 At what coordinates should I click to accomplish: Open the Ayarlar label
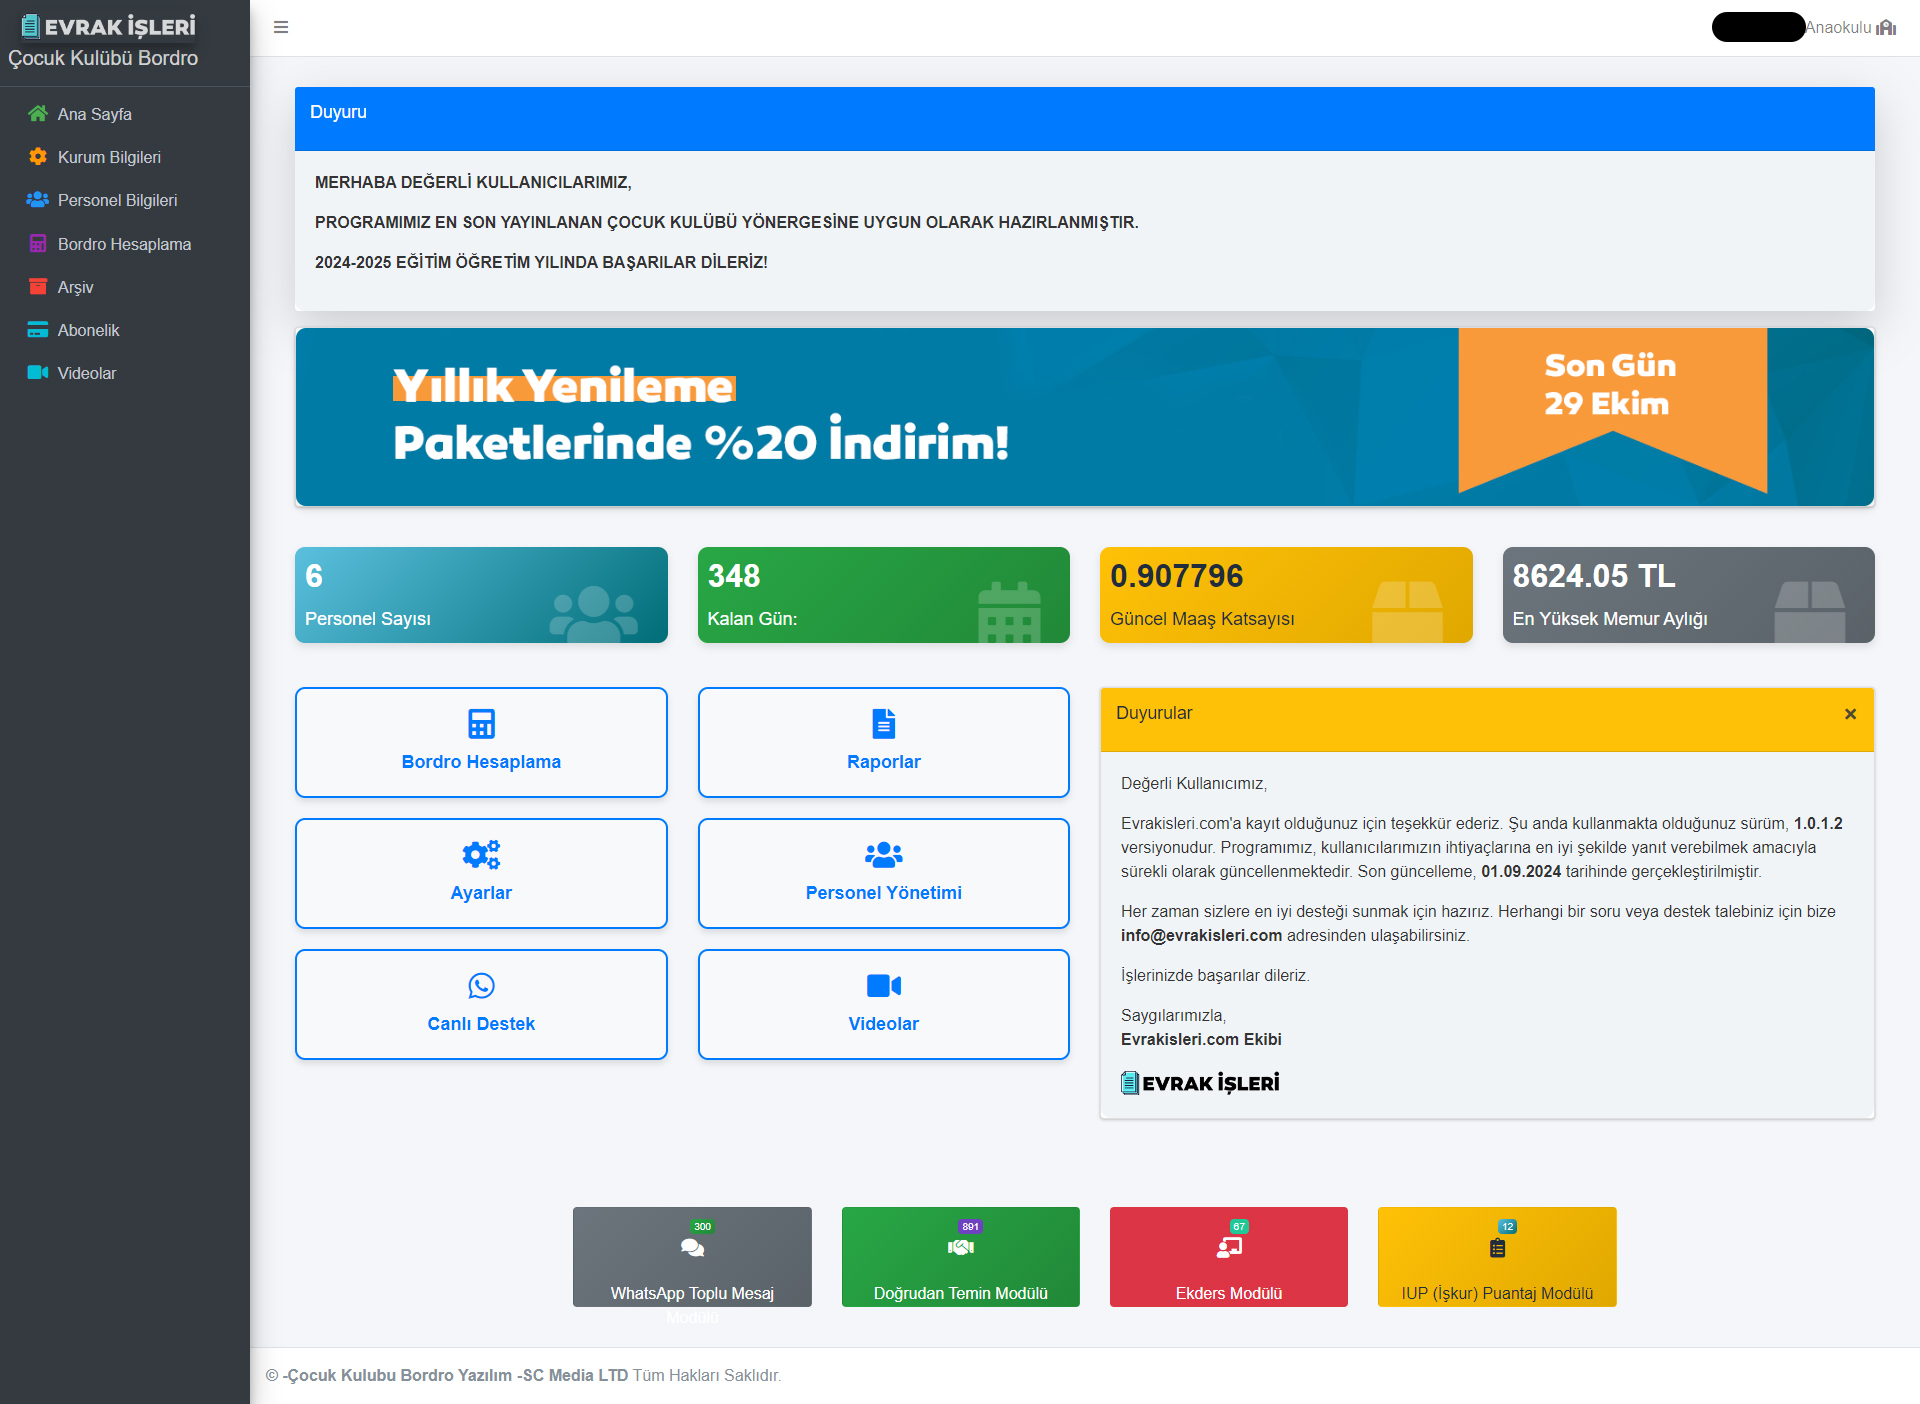(481, 893)
